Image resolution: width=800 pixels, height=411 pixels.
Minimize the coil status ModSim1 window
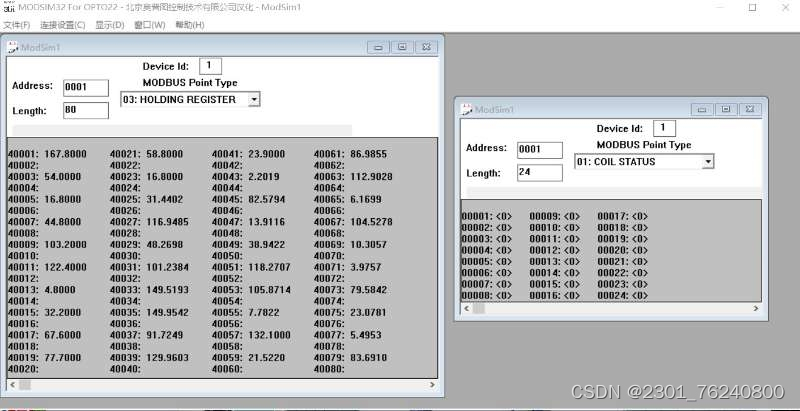tap(702, 109)
